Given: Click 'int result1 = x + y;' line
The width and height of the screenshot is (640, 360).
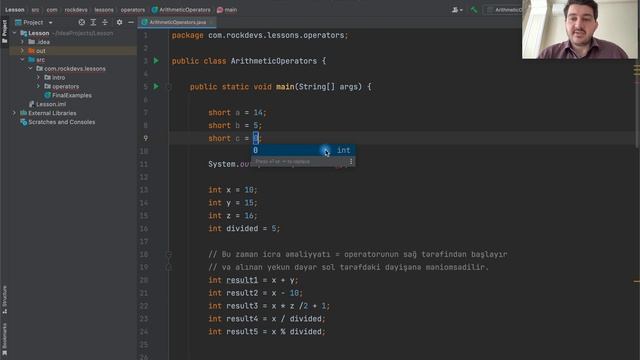Looking at the screenshot, I should [253, 280].
